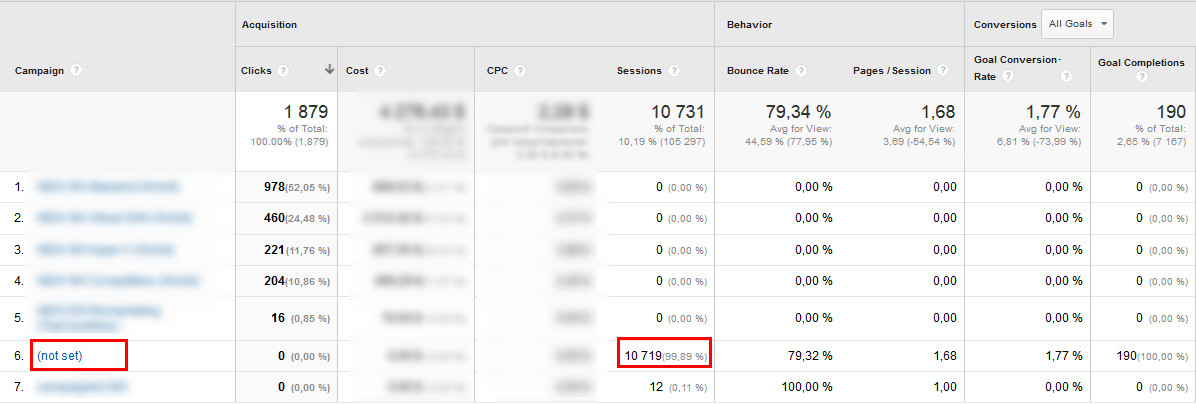The width and height of the screenshot is (1196, 404).
Task: Click sort arrow in Clicks column
Action: (329, 70)
